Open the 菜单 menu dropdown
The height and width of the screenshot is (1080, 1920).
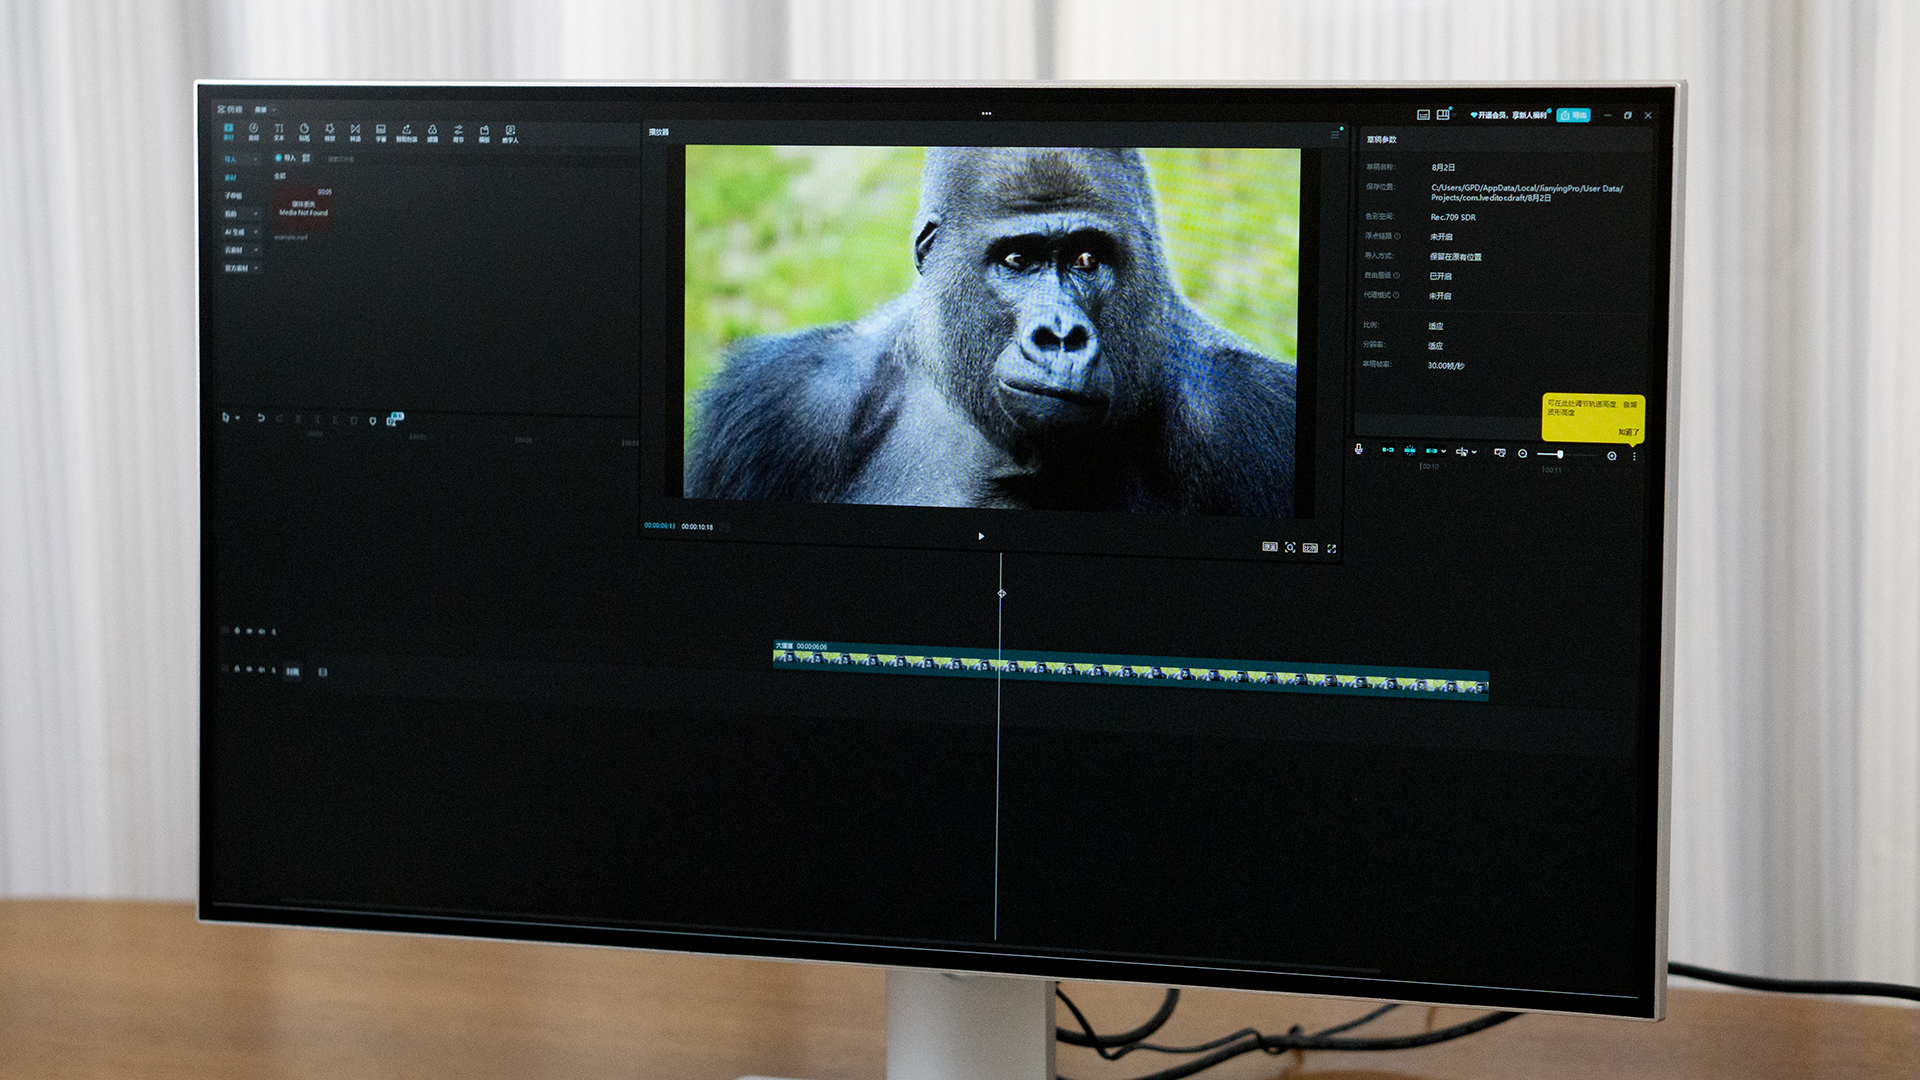pos(264,110)
